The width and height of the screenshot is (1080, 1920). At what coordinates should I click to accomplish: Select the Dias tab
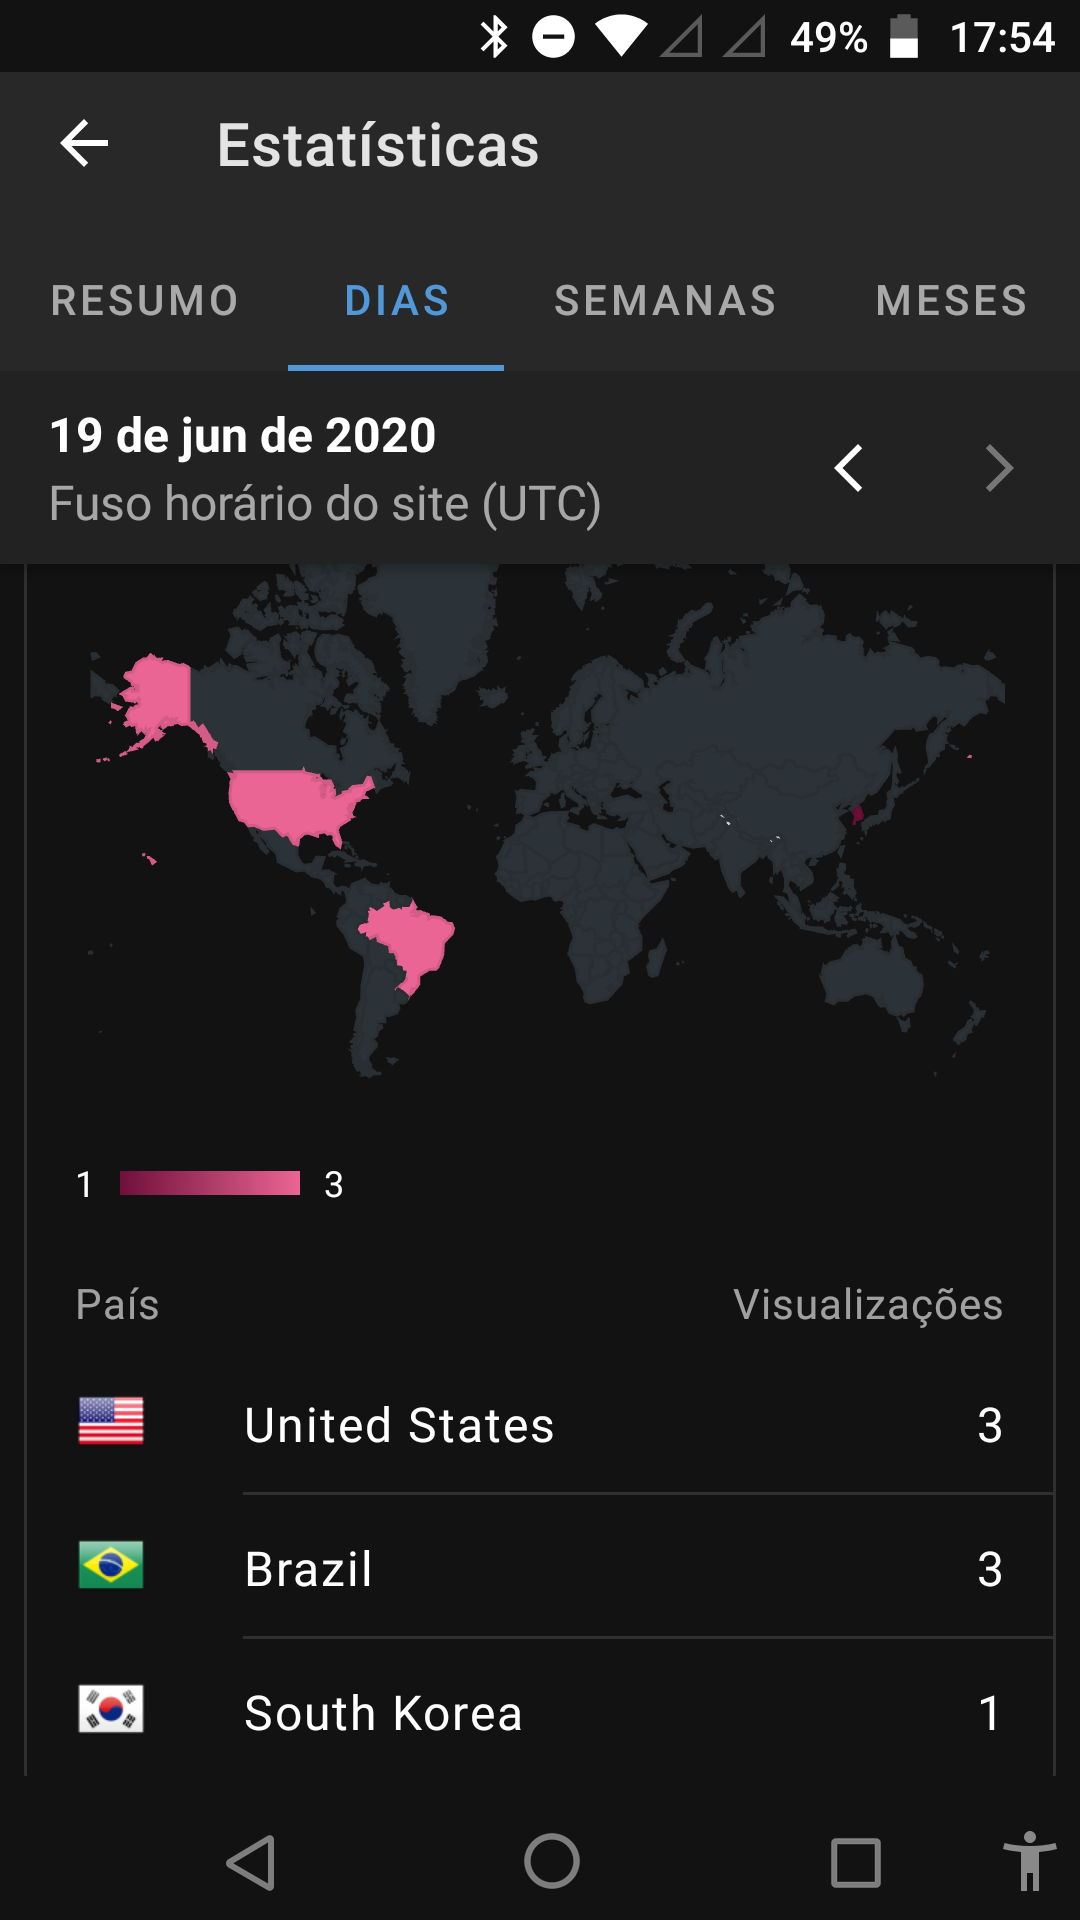click(397, 301)
